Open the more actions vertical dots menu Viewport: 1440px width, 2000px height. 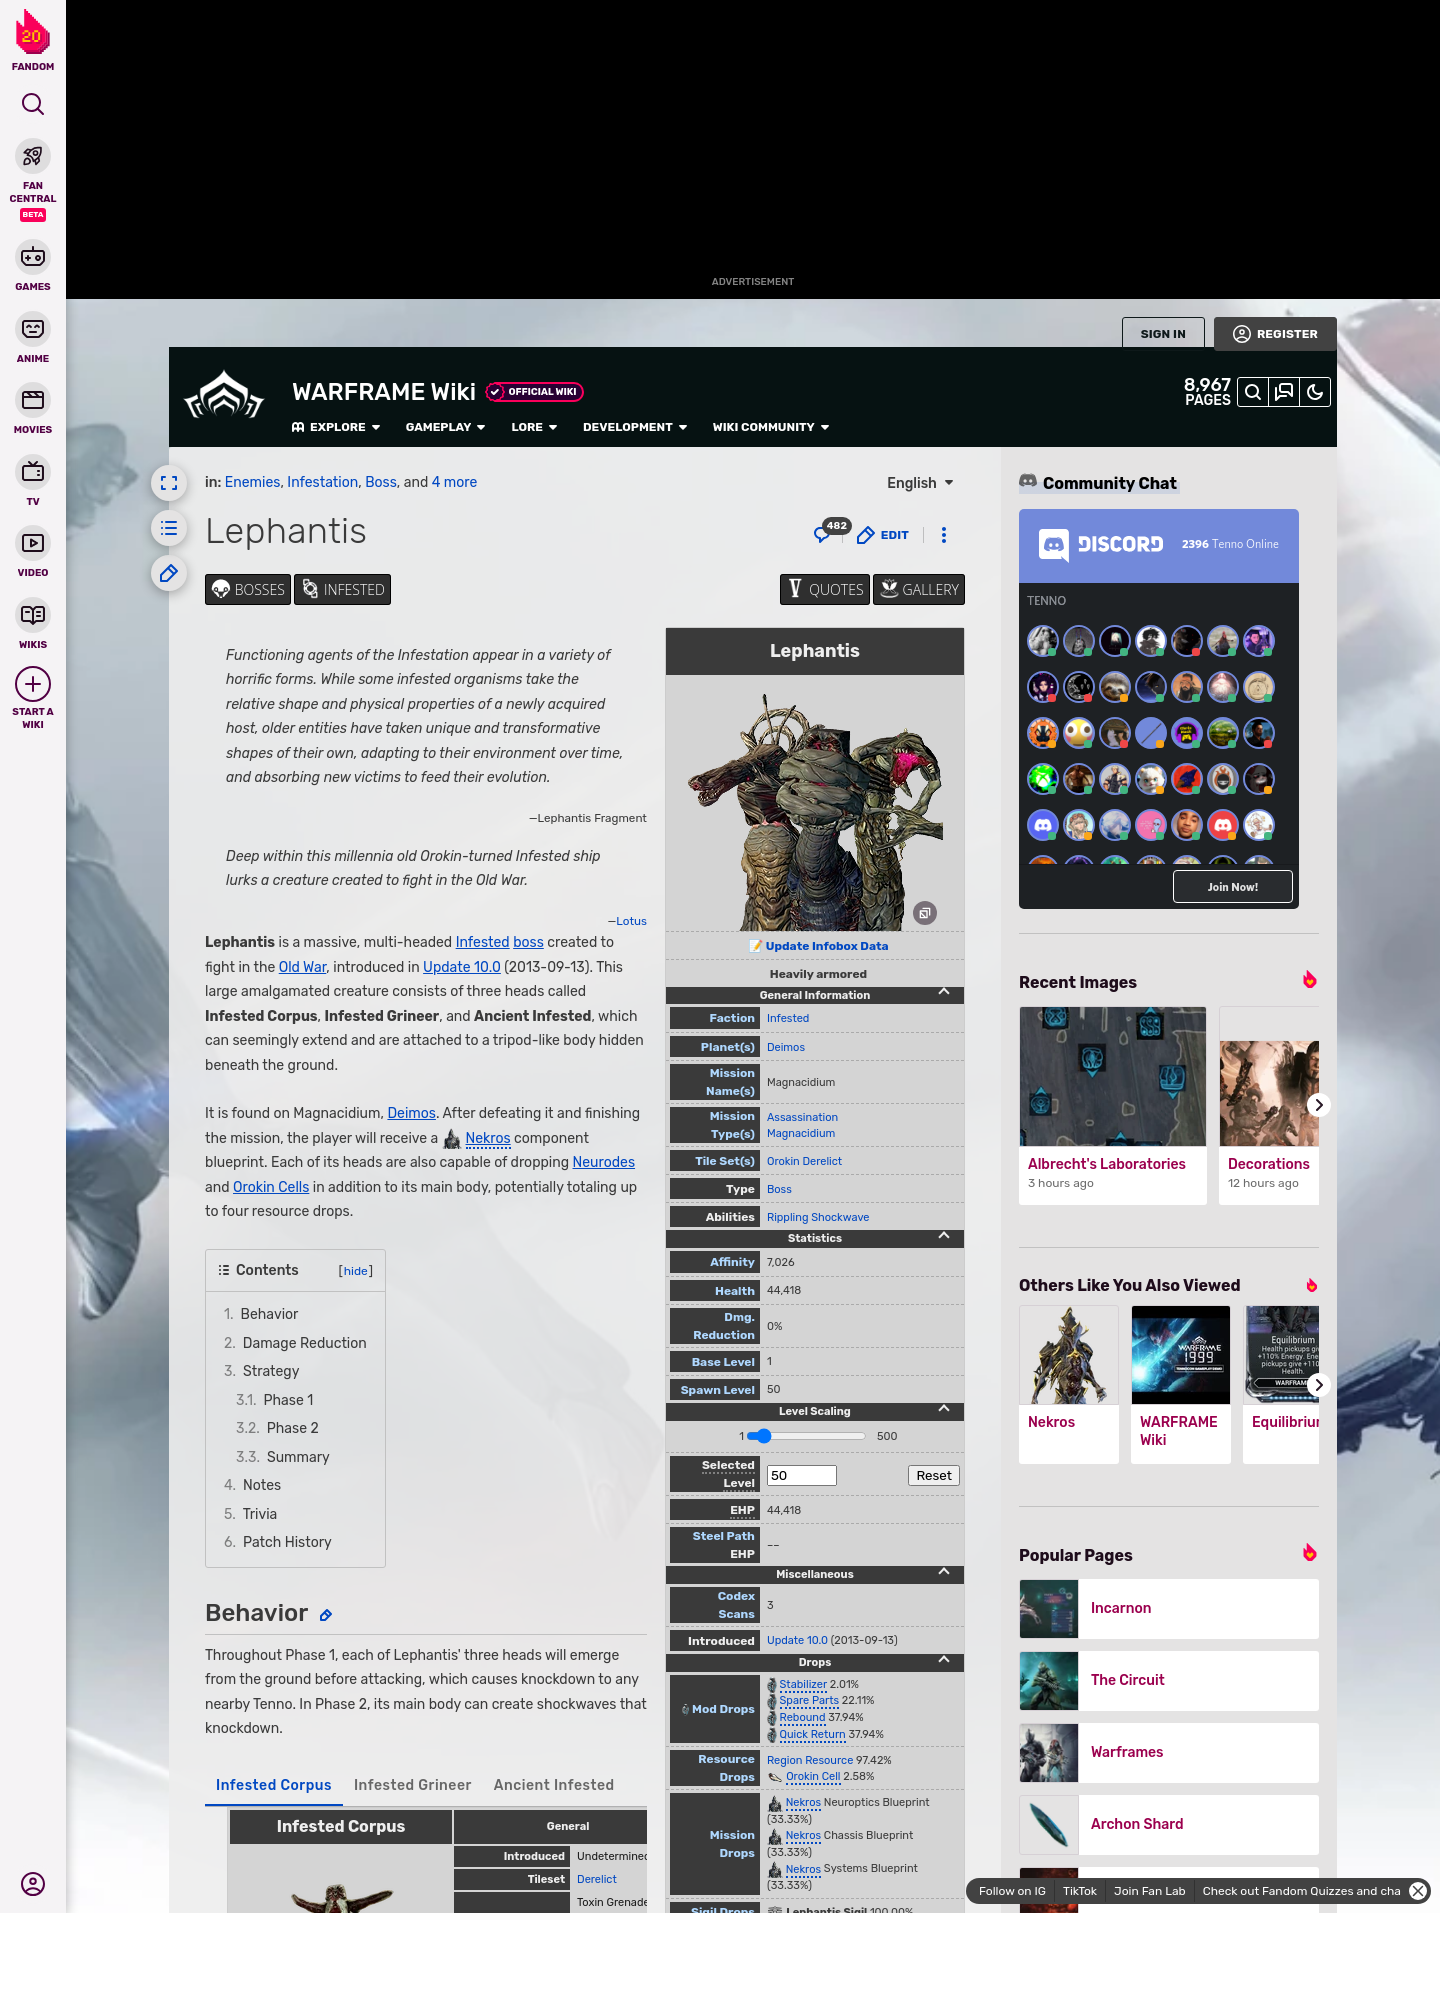click(x=944, y=535)
